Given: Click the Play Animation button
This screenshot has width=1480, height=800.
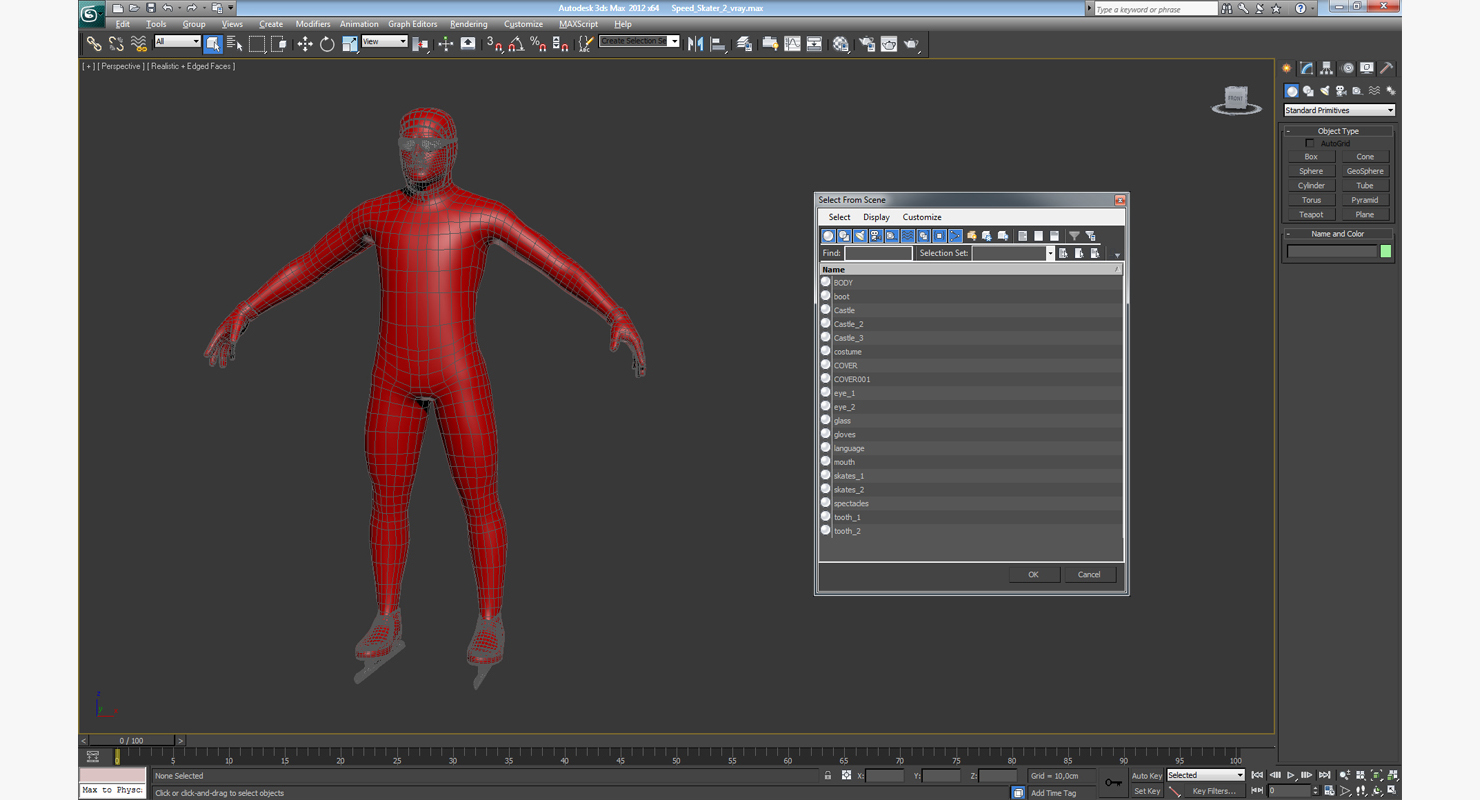Looking at the screenshot, I should click(1291, 775).
